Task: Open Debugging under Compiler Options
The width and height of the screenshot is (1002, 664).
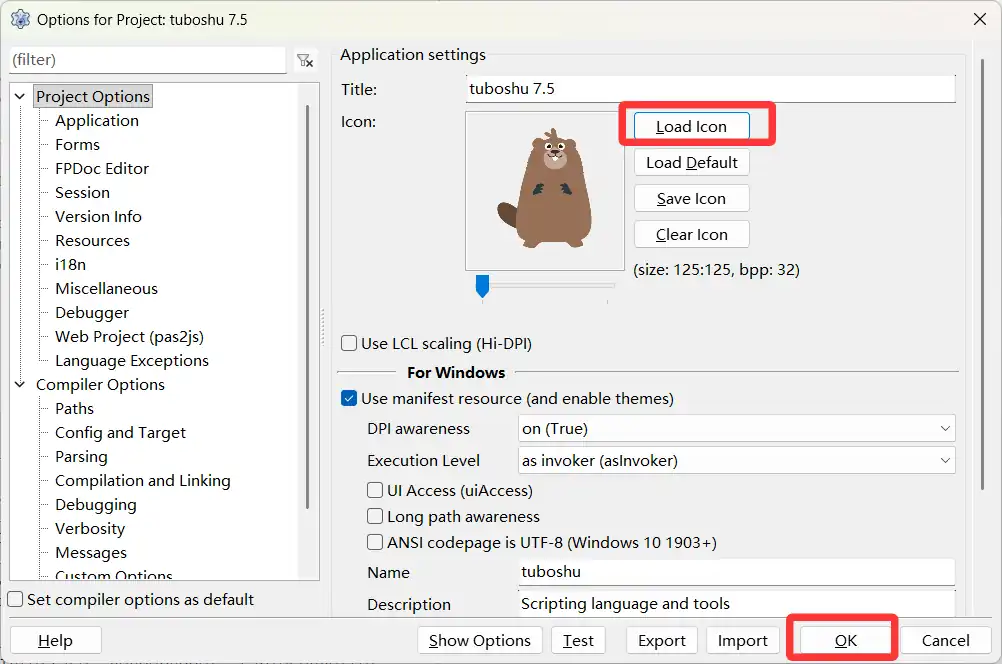Action: coord(96,504)
